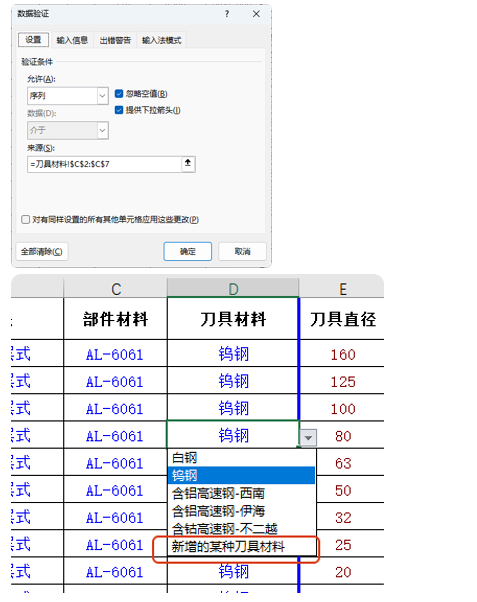477x602 pixels.
Task: Select 含铝高速钢-西南 from the list
Action: coord(242,493)
